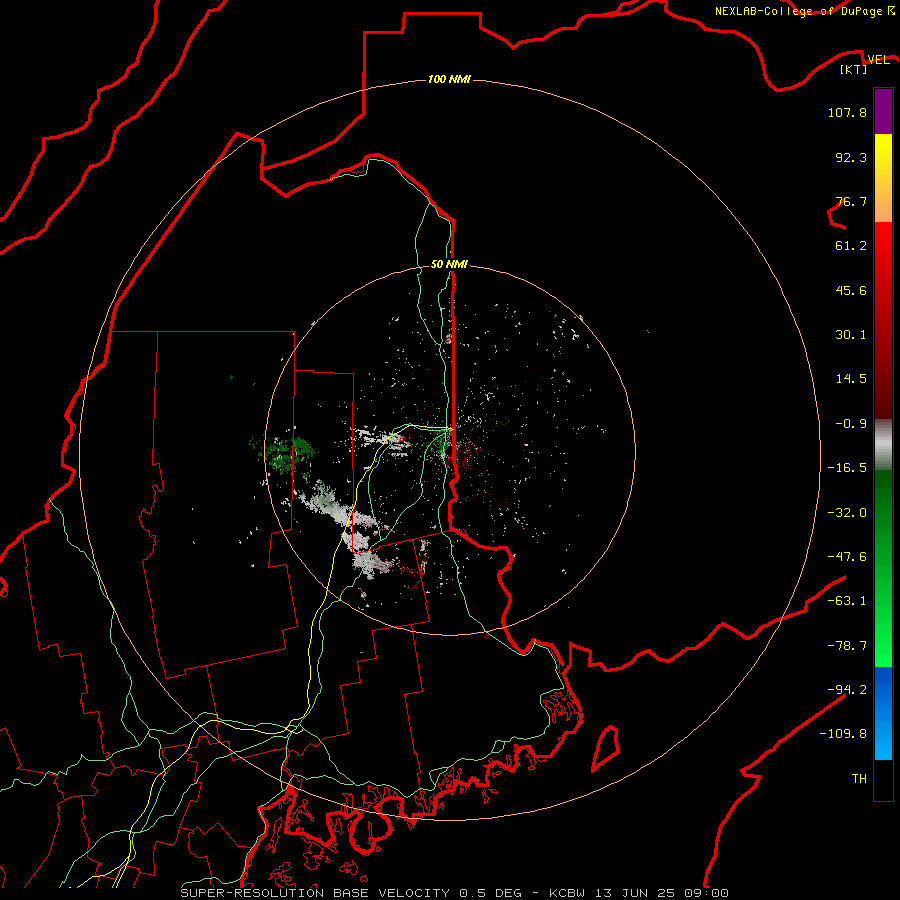Viewport: 900px width, 900px height.
Task: Pick the black TH segment of color bar
Action: pos(883,779)
